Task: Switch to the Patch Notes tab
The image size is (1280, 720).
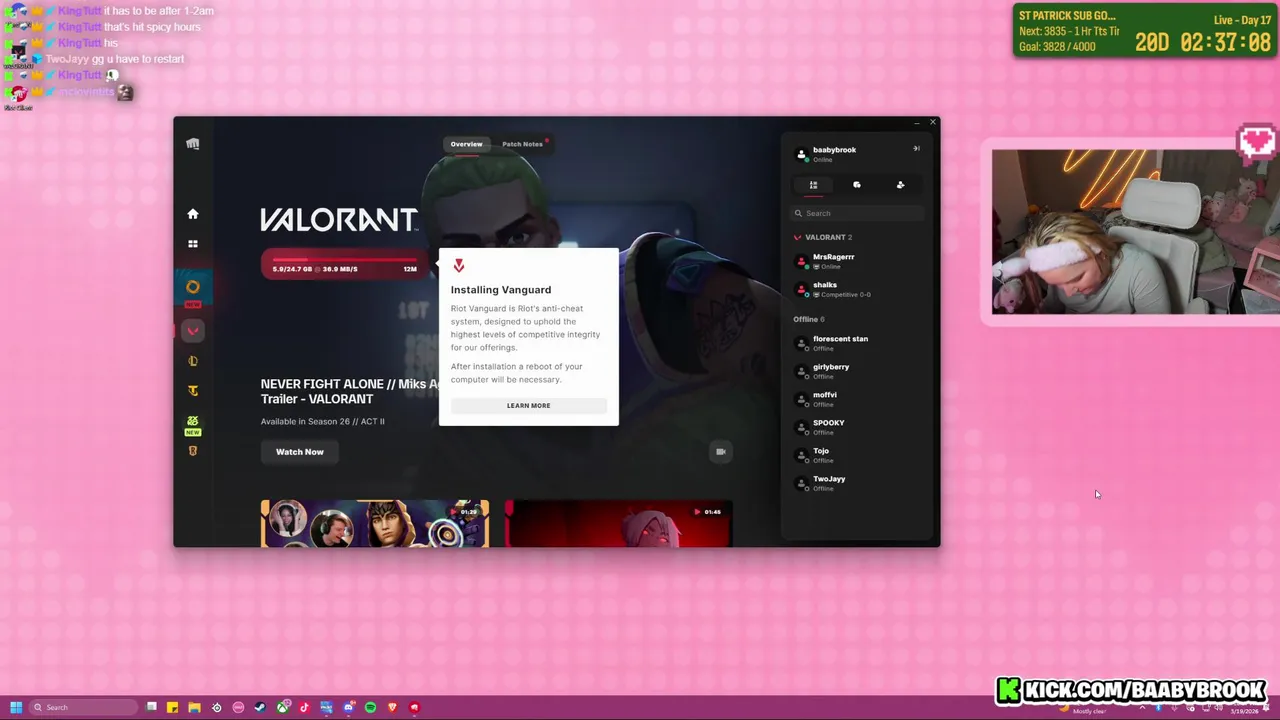Action: point(522,144)
